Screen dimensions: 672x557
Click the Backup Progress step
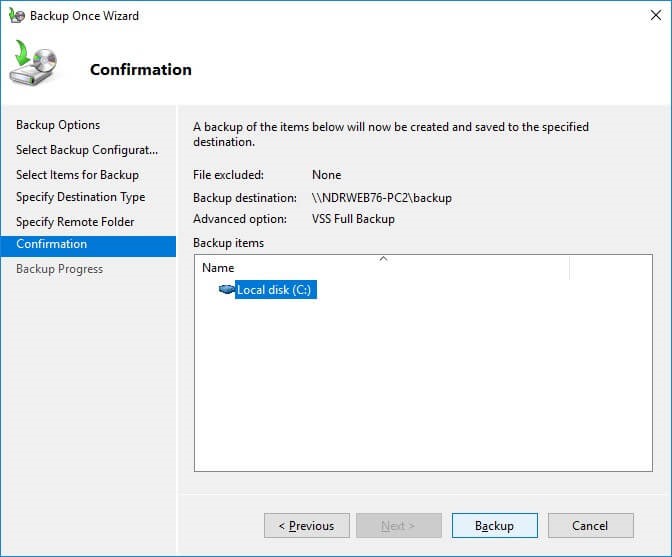(60, 269)
